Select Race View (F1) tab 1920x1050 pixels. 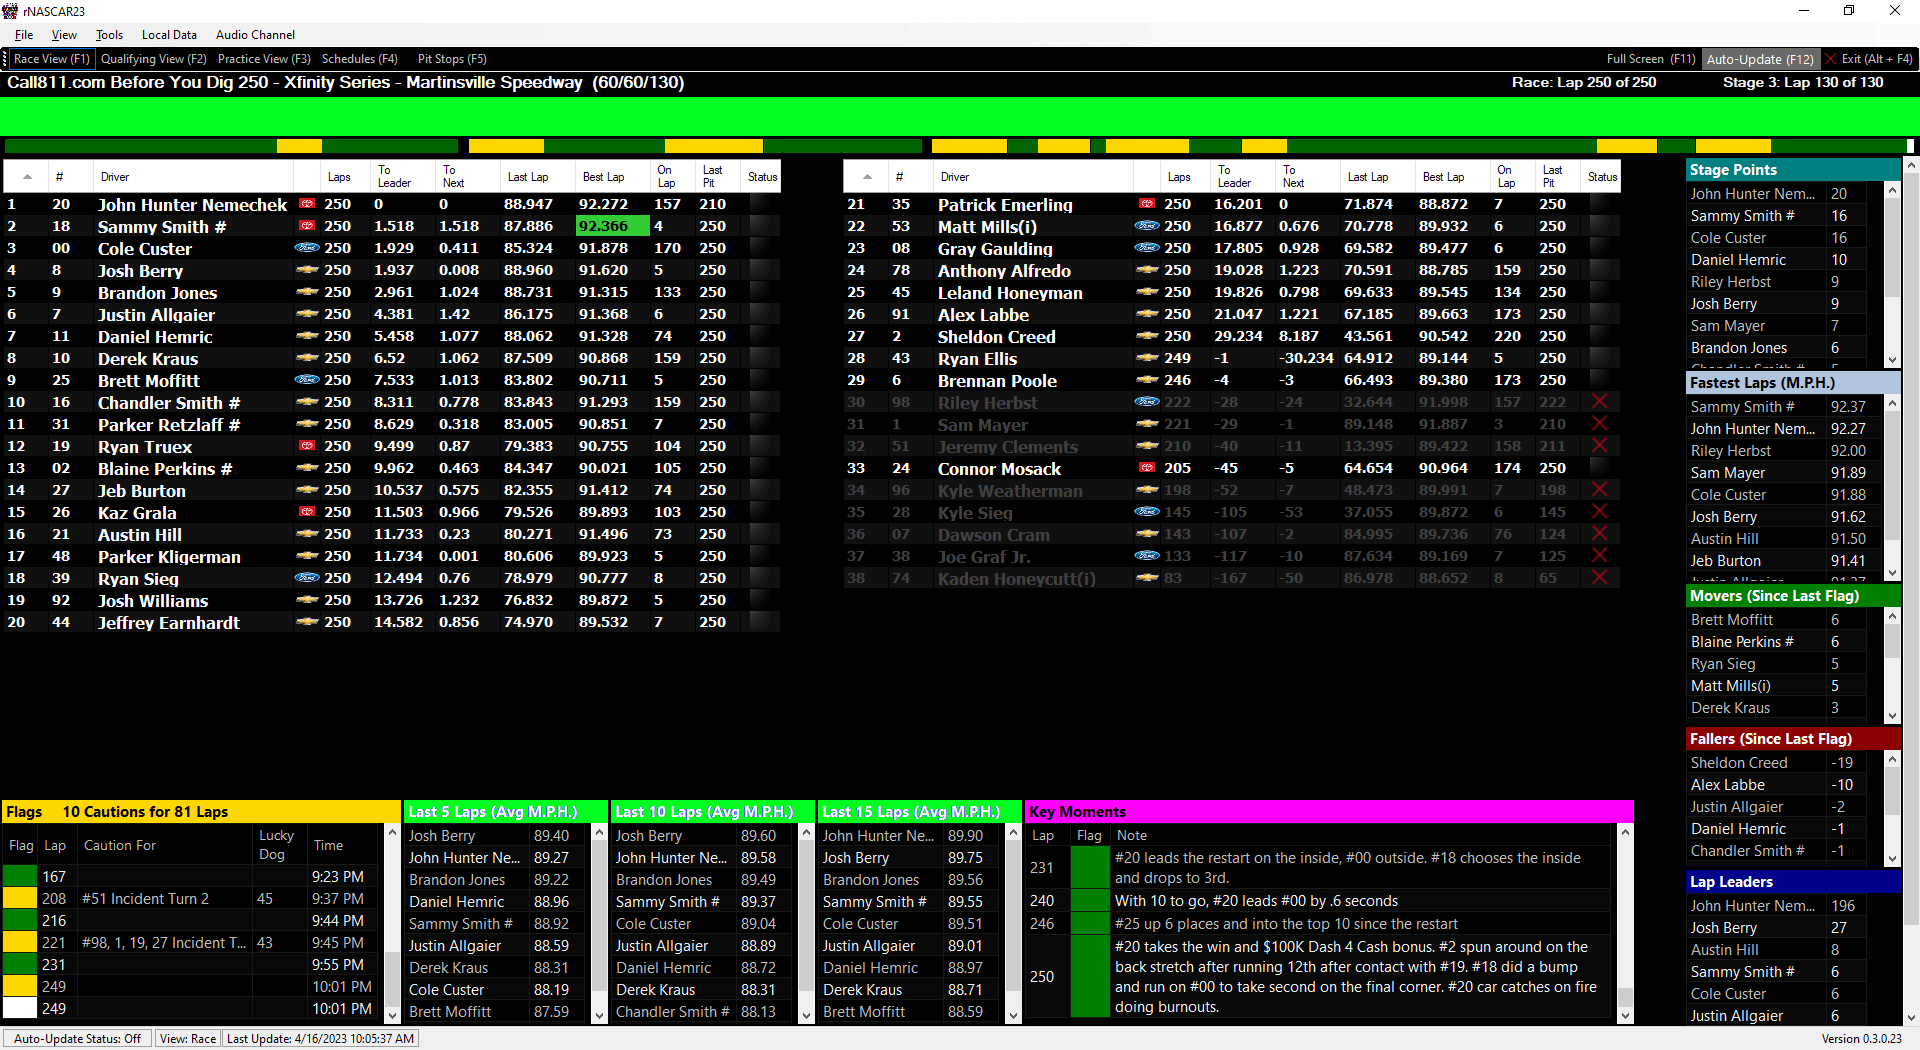click(51, 59)
